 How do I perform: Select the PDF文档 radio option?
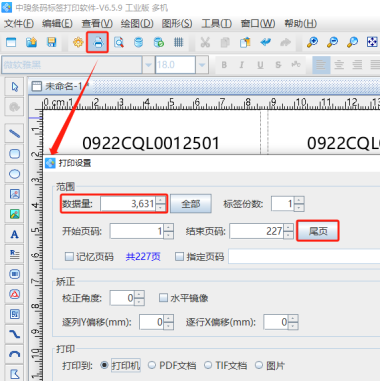click(x=152, y=365)
